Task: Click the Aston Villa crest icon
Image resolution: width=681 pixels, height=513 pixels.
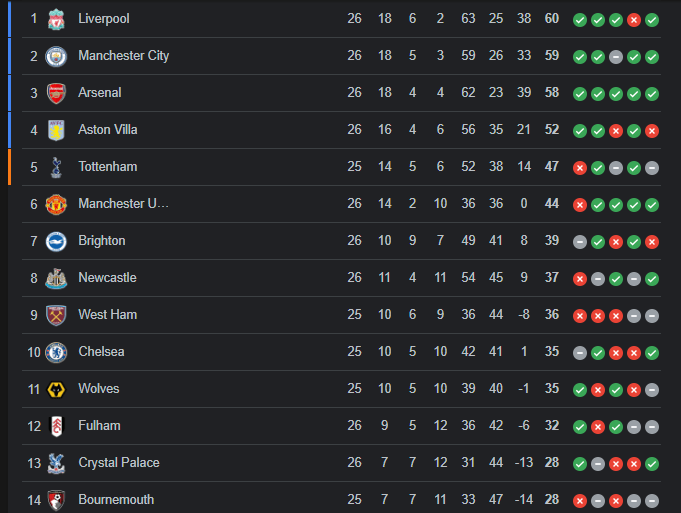Action: point(56,130)
